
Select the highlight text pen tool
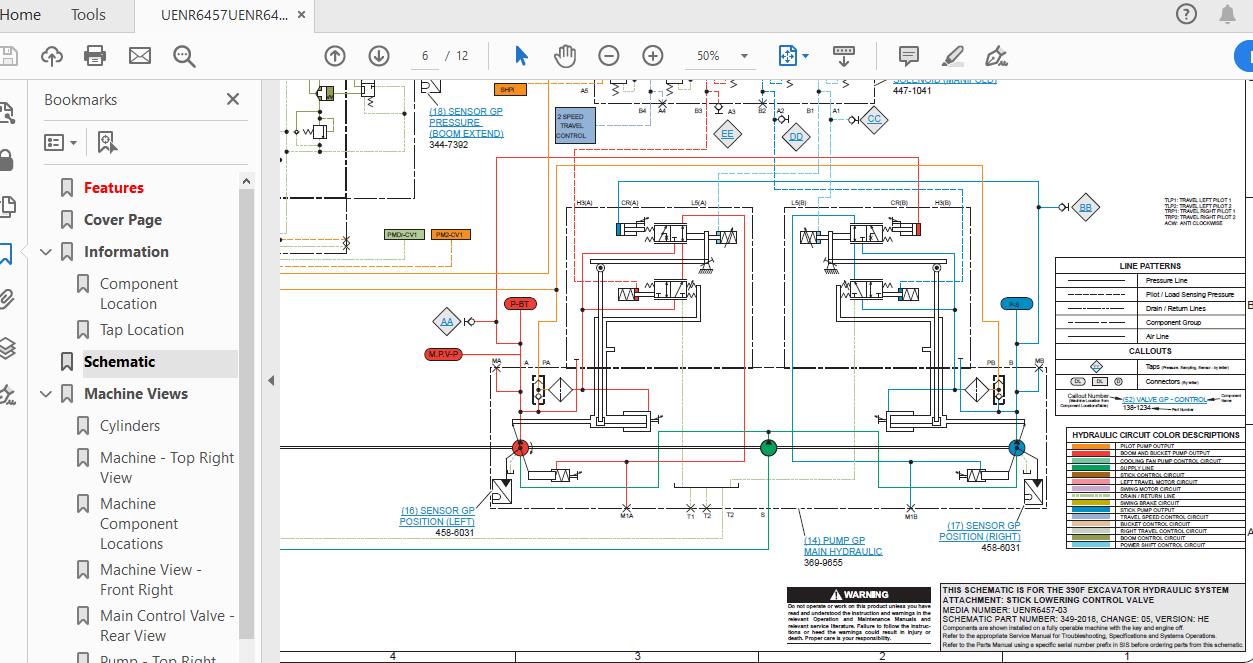(953, 56)
